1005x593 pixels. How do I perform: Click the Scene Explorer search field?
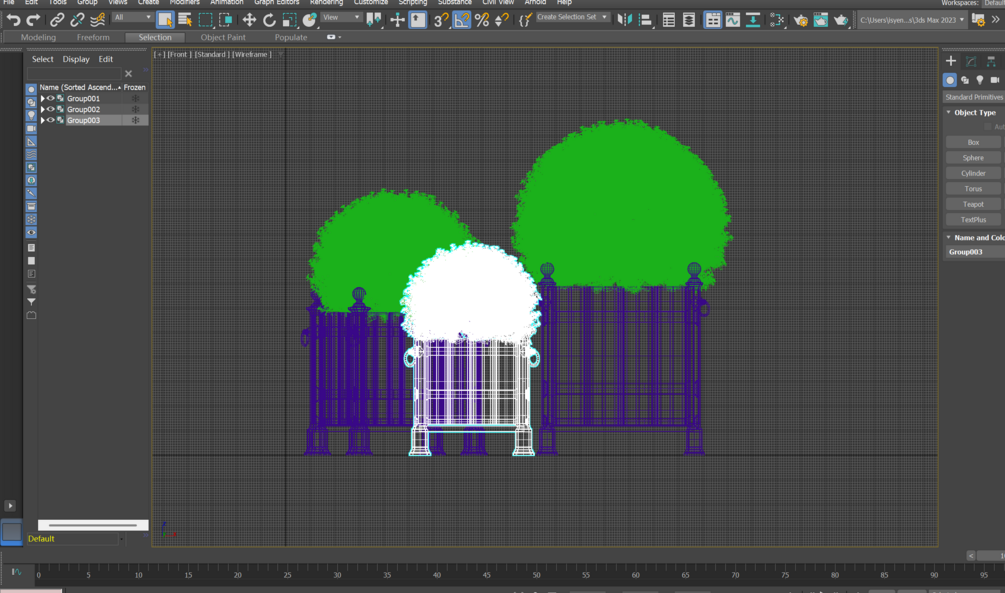(74, 74)
